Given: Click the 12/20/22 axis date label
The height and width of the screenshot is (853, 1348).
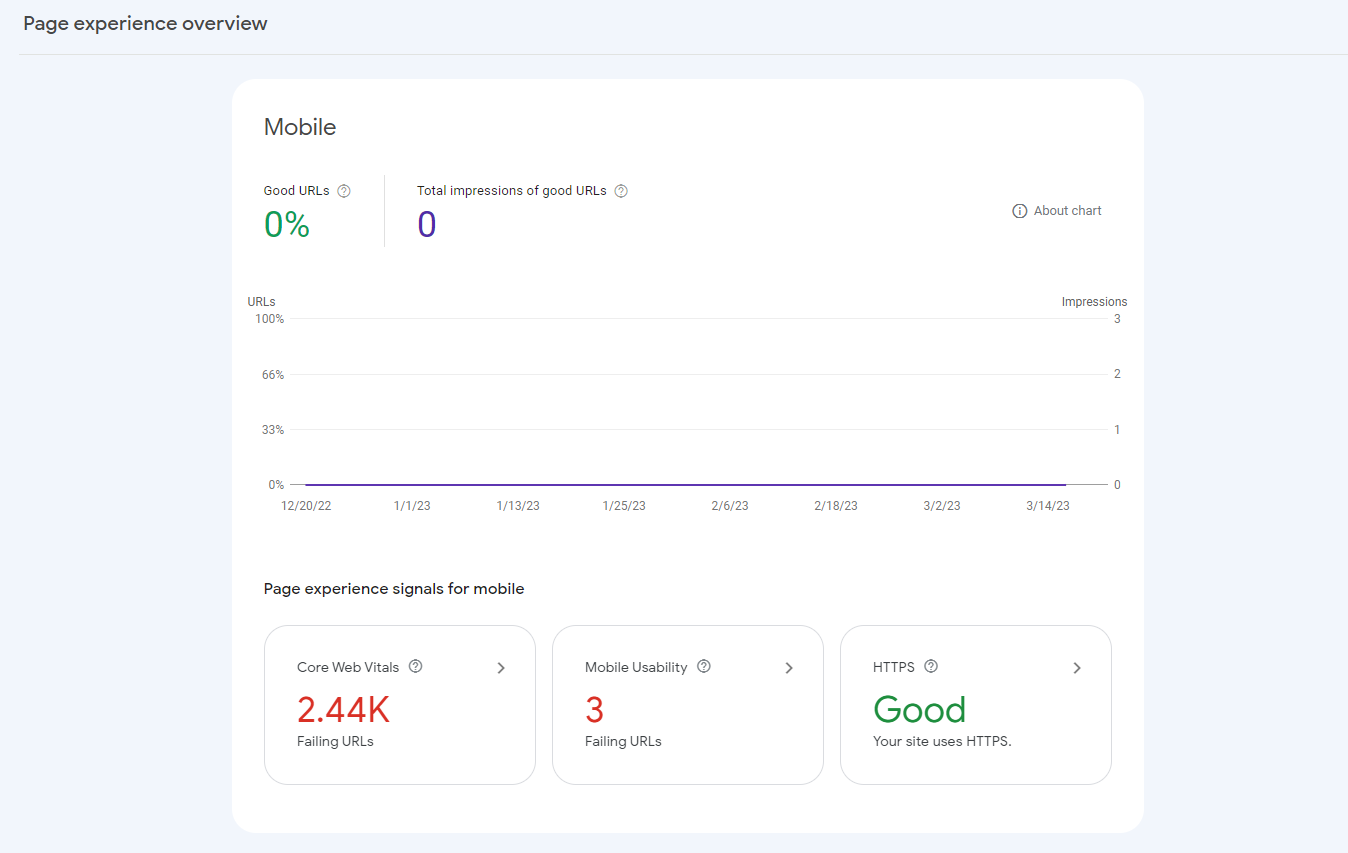Looking at the screenshot, I should click(x=306, y=505).
